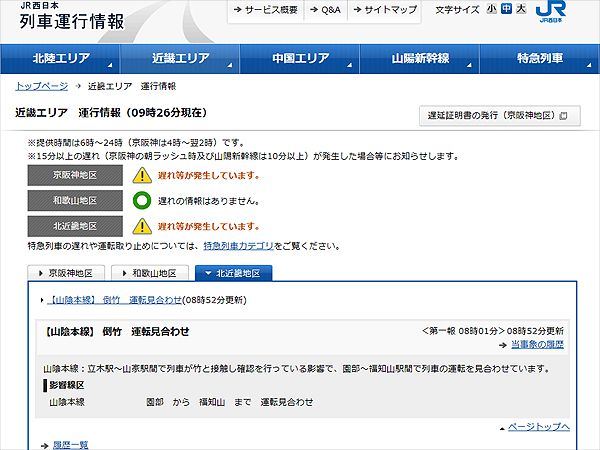Screen dimensions: 600x450
Task: Click arrow icon beside 履歴一覧
Action: coord(45,445)
